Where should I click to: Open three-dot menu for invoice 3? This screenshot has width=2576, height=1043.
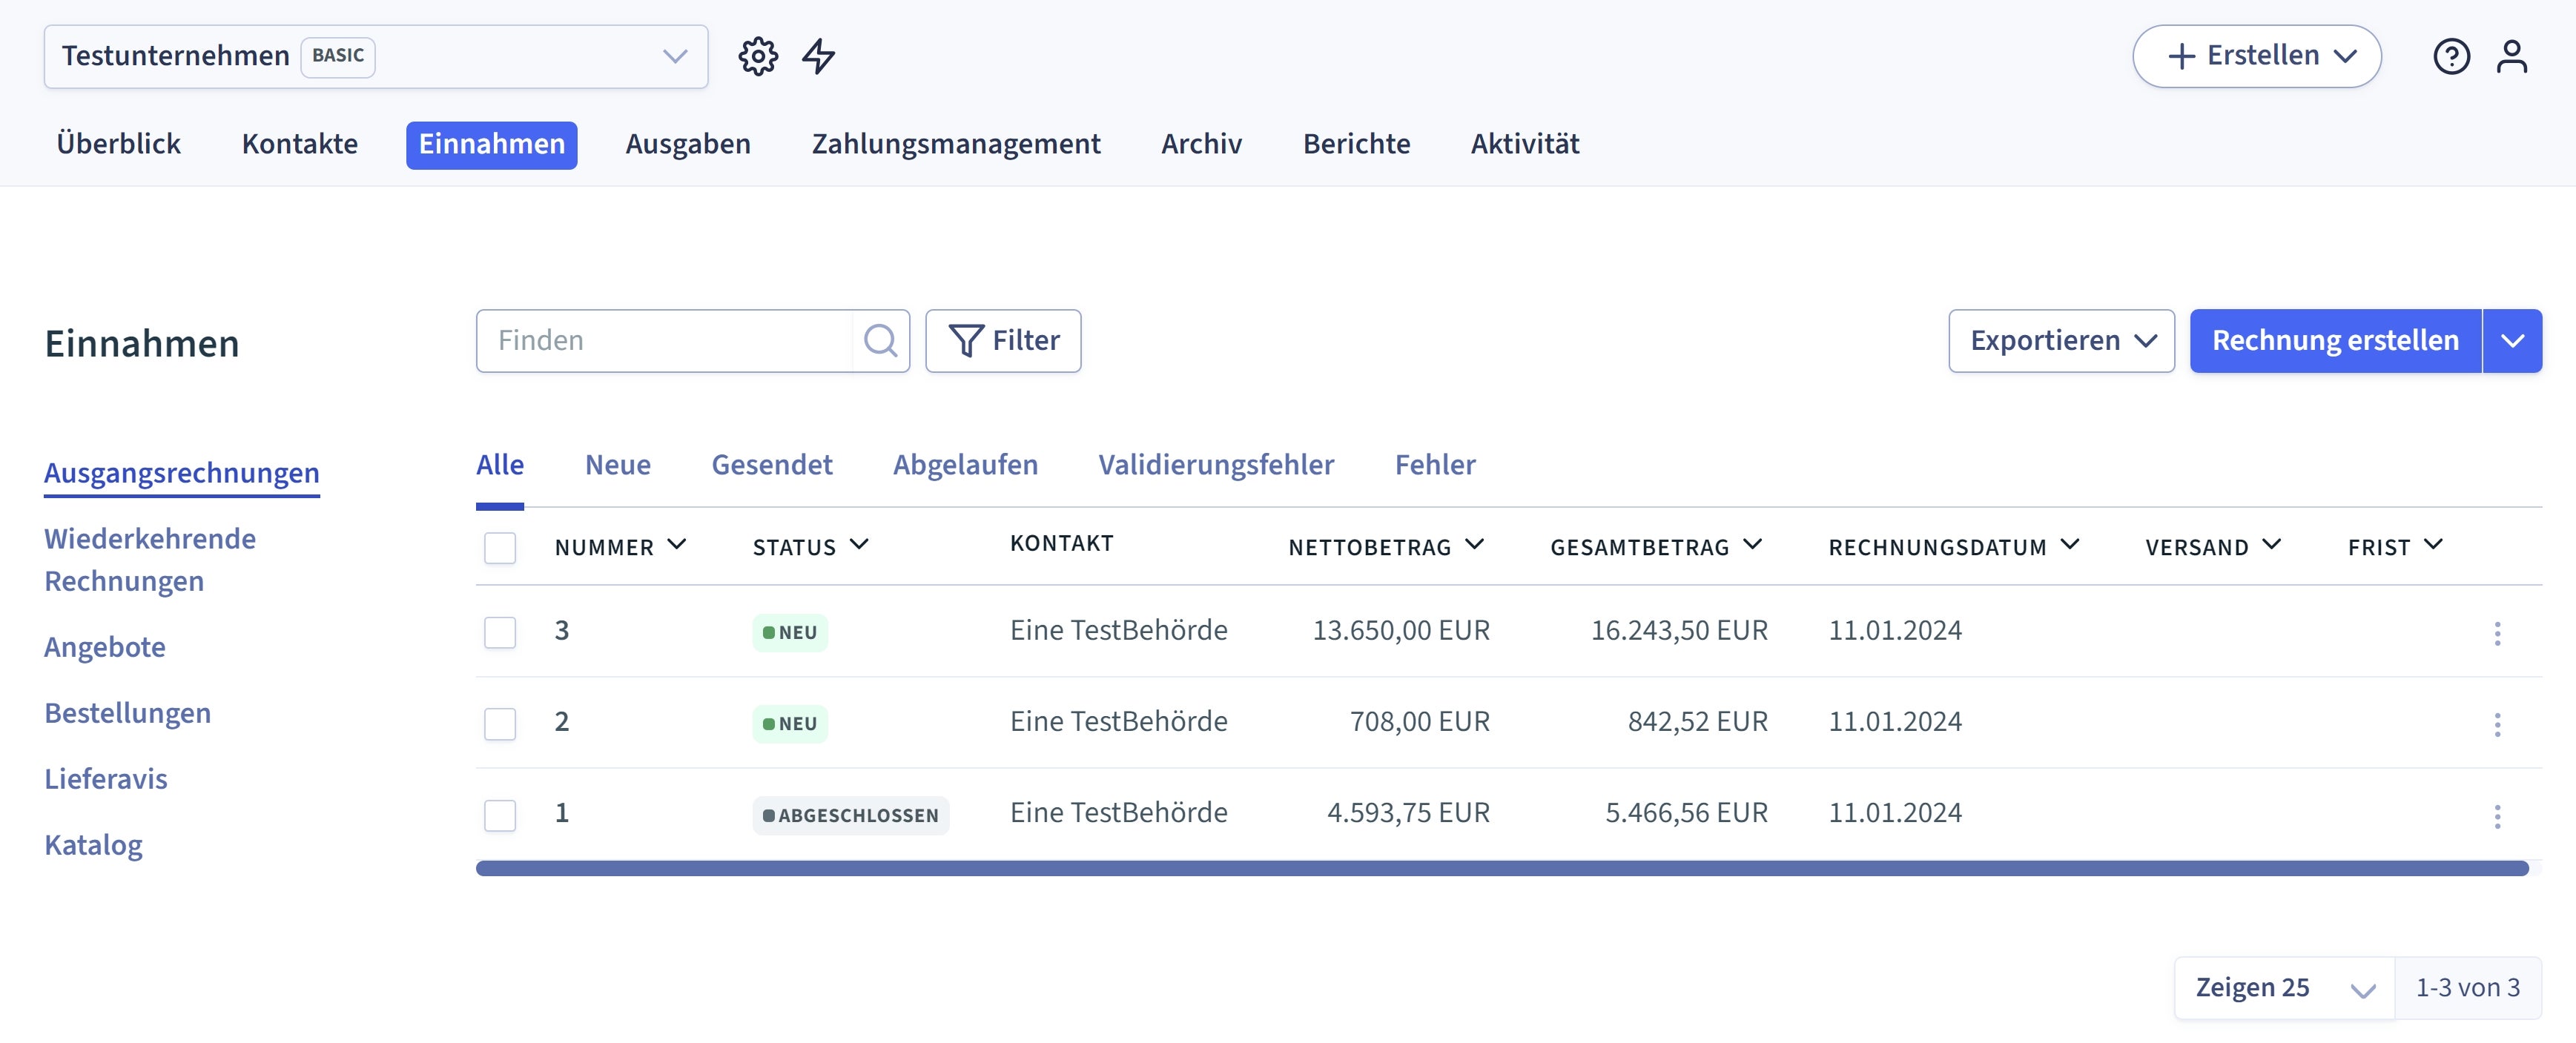point(2497,633)
